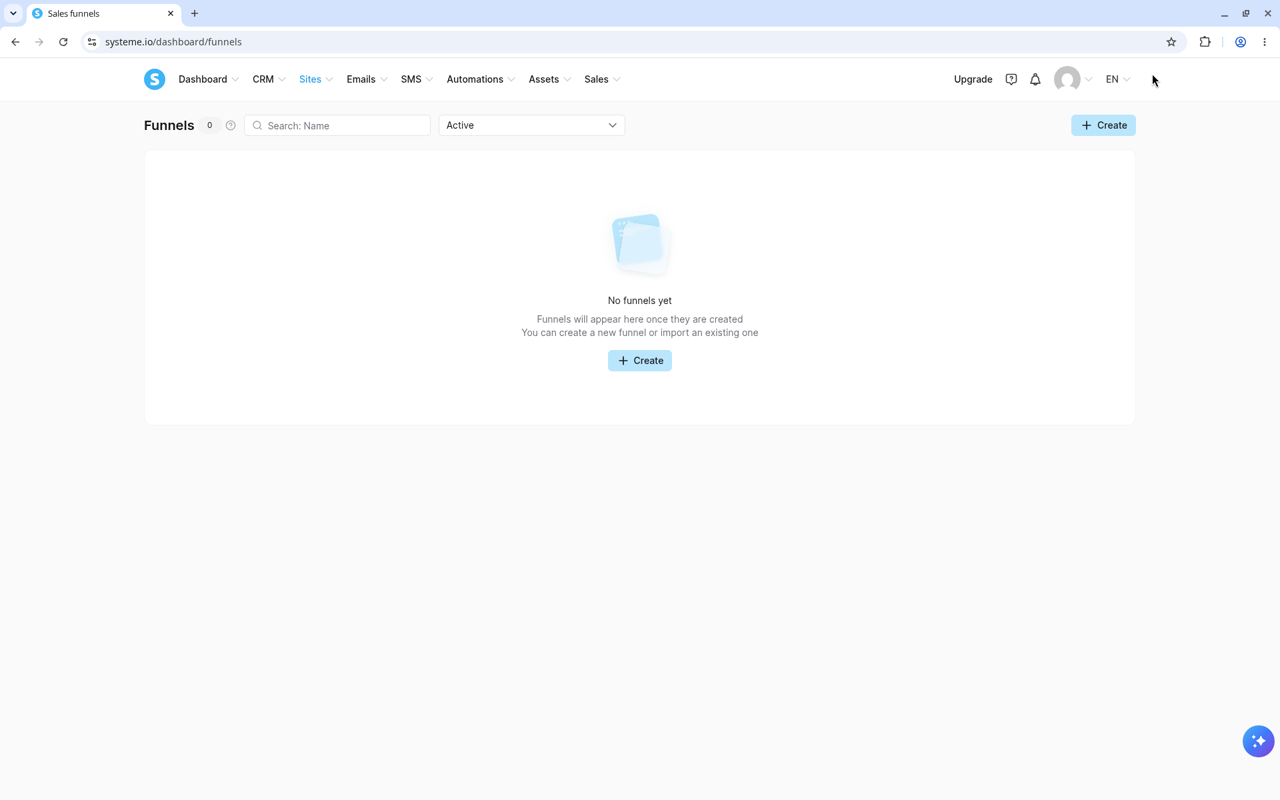The height and width of the screenshot is (800, 1280).
Task: Click the 'No funnels yet' text
Action: [x=640, y=300]
